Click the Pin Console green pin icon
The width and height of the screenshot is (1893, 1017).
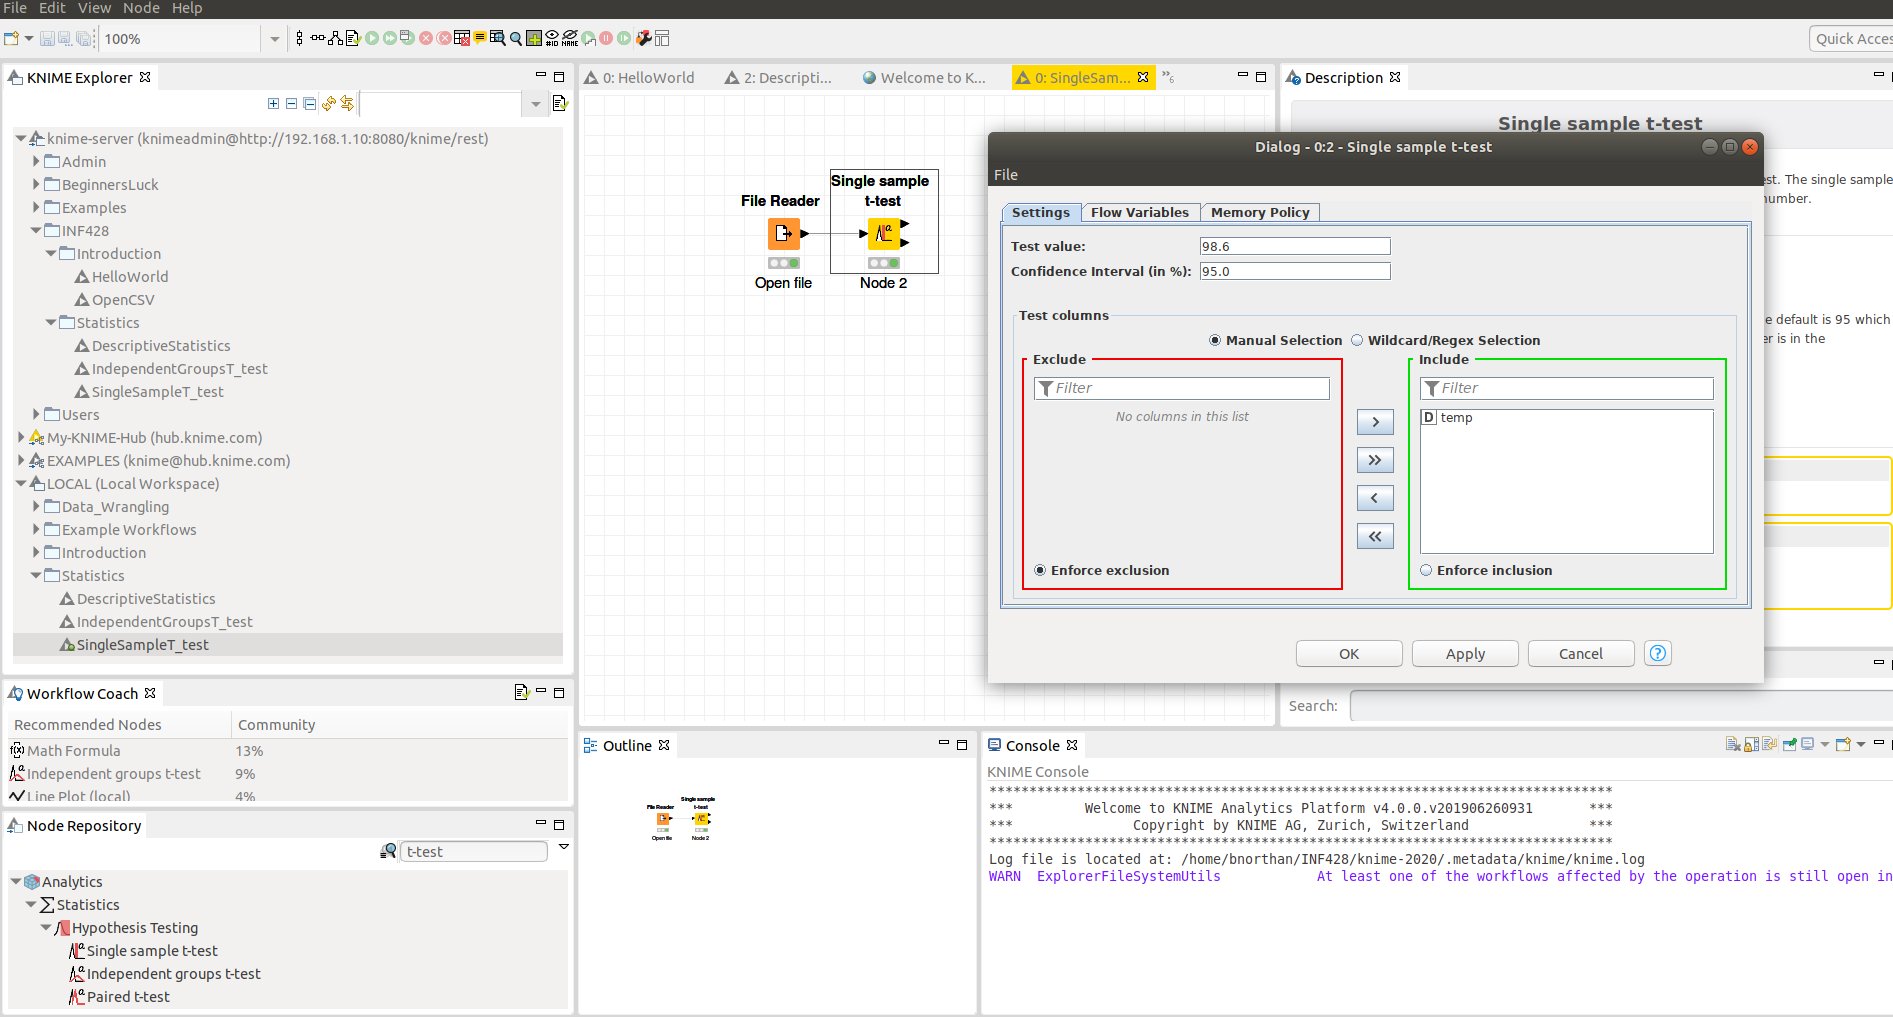coord(1790,744)
